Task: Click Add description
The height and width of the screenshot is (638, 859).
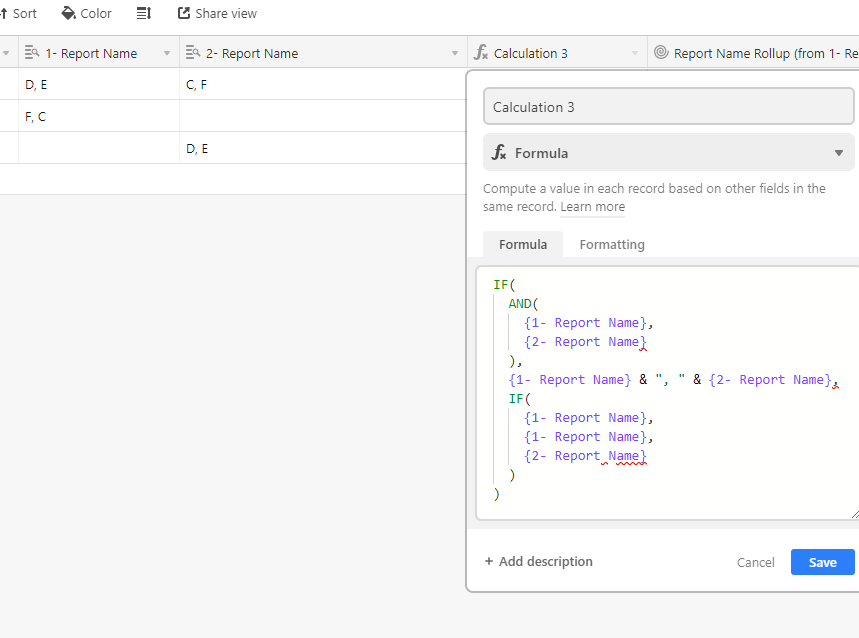Action: pos(539,561)
